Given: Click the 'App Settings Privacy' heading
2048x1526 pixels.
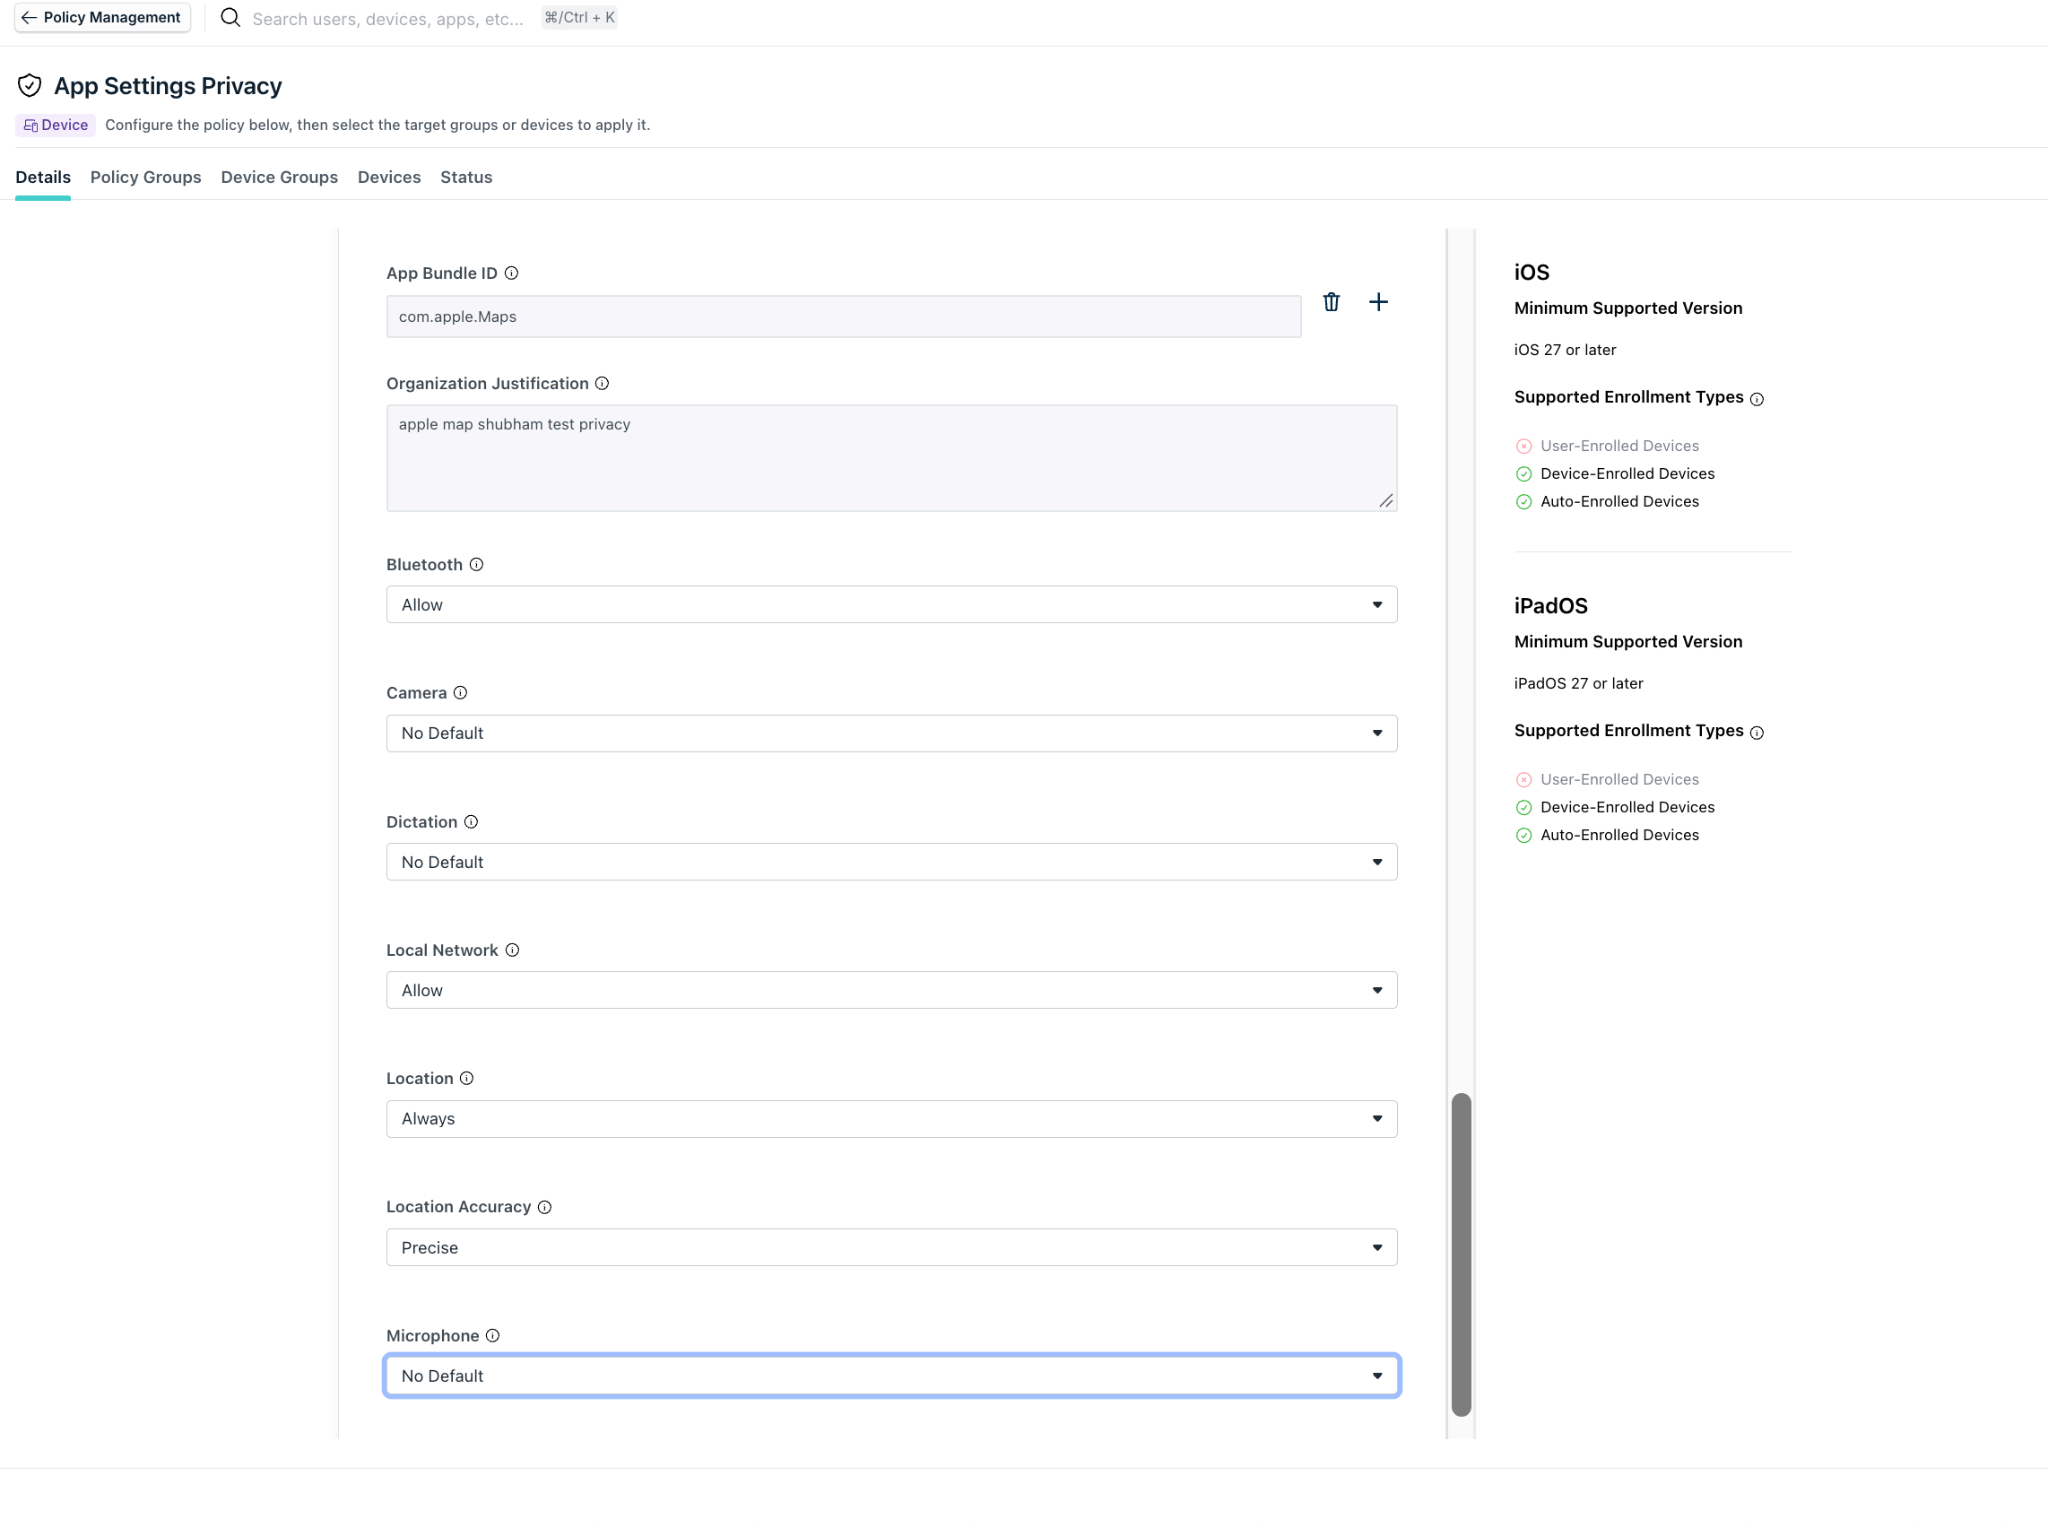Looking at the screenshot, I should pyautogui.click(x=168, y=86).
